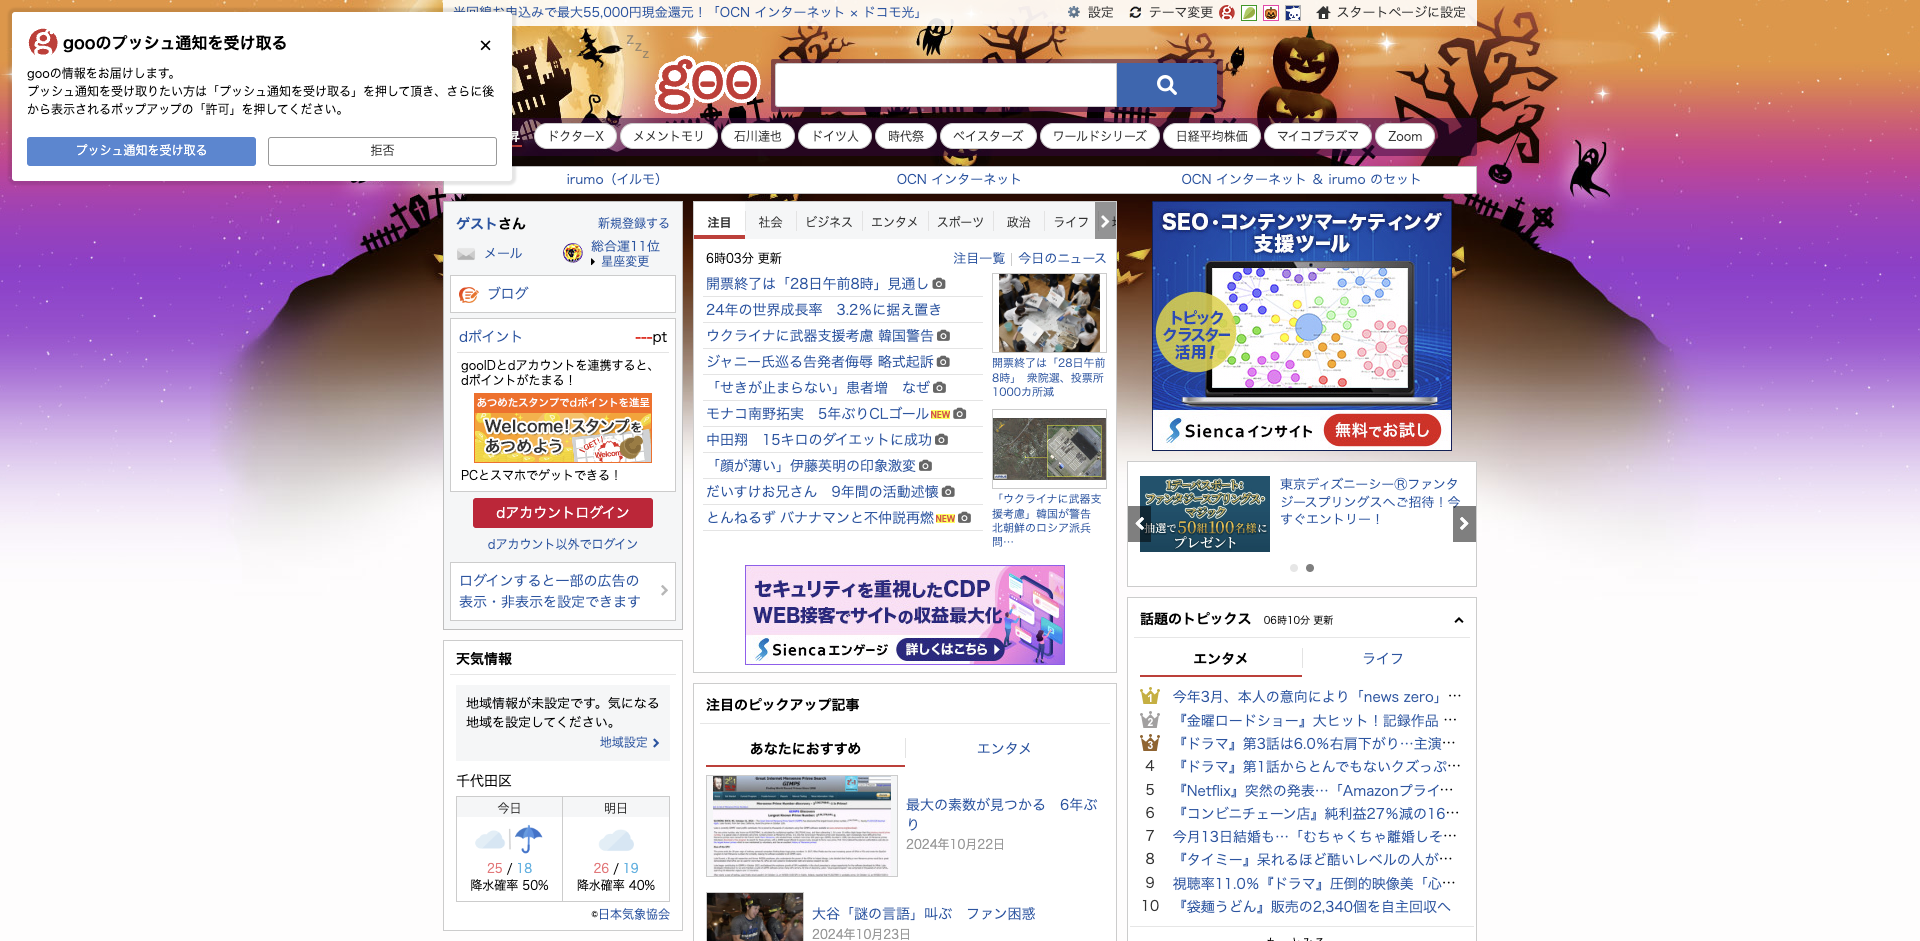Click the carousel previous arrow
This screenshot has width=1920, height=941.
click(1139, 523)
